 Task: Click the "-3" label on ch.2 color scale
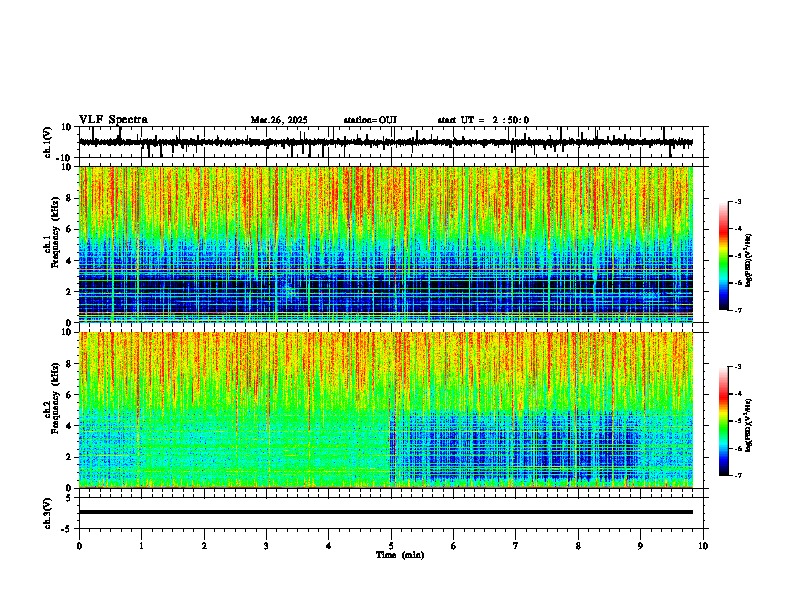pos(738,367)
